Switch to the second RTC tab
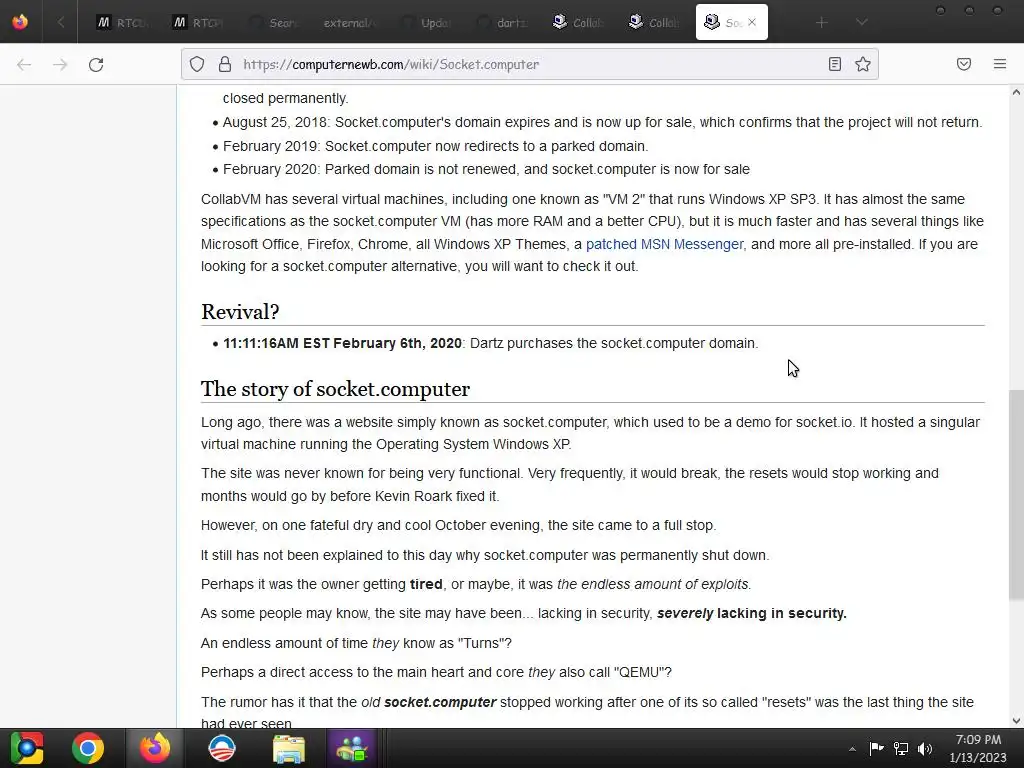This screenshot has height=768, width=1024. point(197,22)
